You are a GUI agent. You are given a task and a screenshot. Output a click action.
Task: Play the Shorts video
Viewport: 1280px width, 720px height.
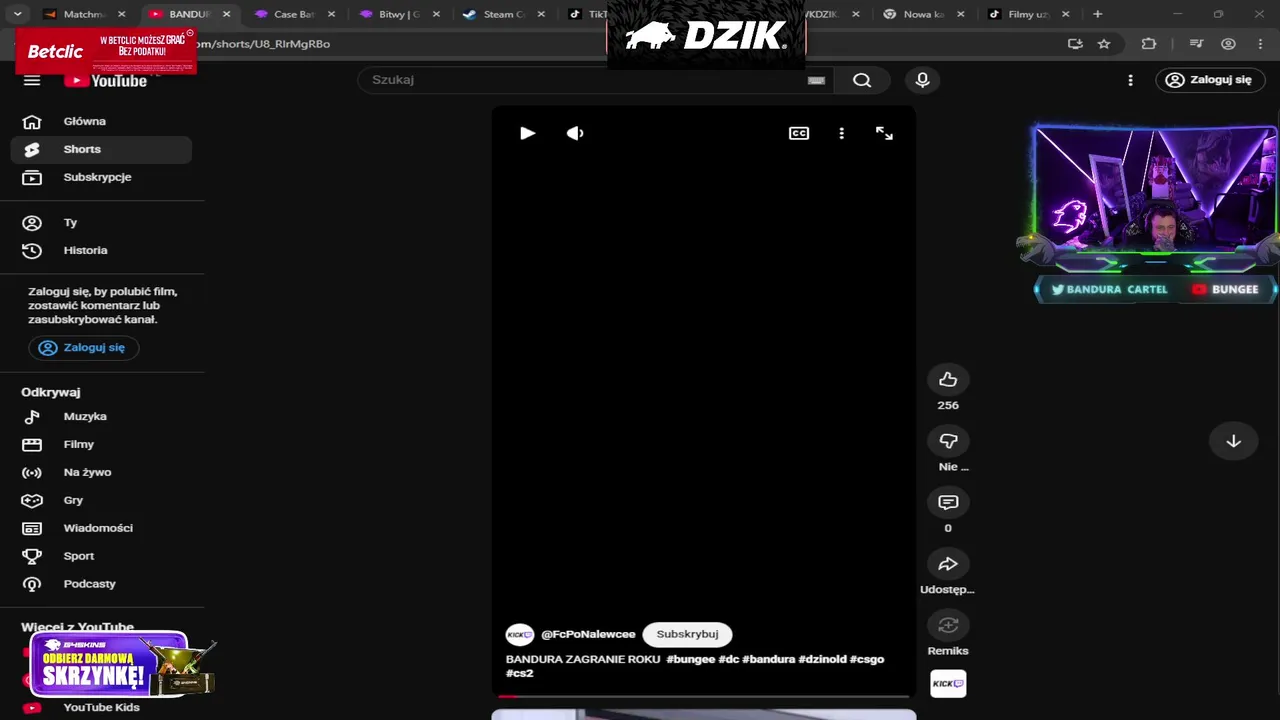[527, 133]
